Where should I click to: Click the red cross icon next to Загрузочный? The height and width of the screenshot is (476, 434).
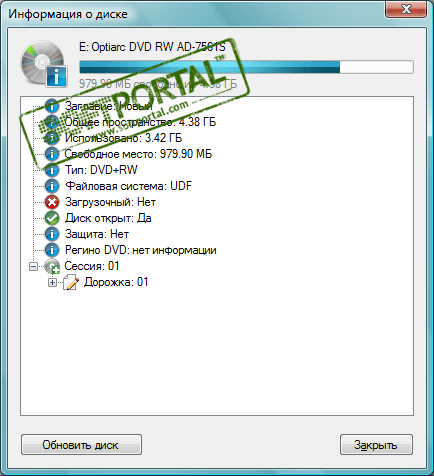point(52,202)
